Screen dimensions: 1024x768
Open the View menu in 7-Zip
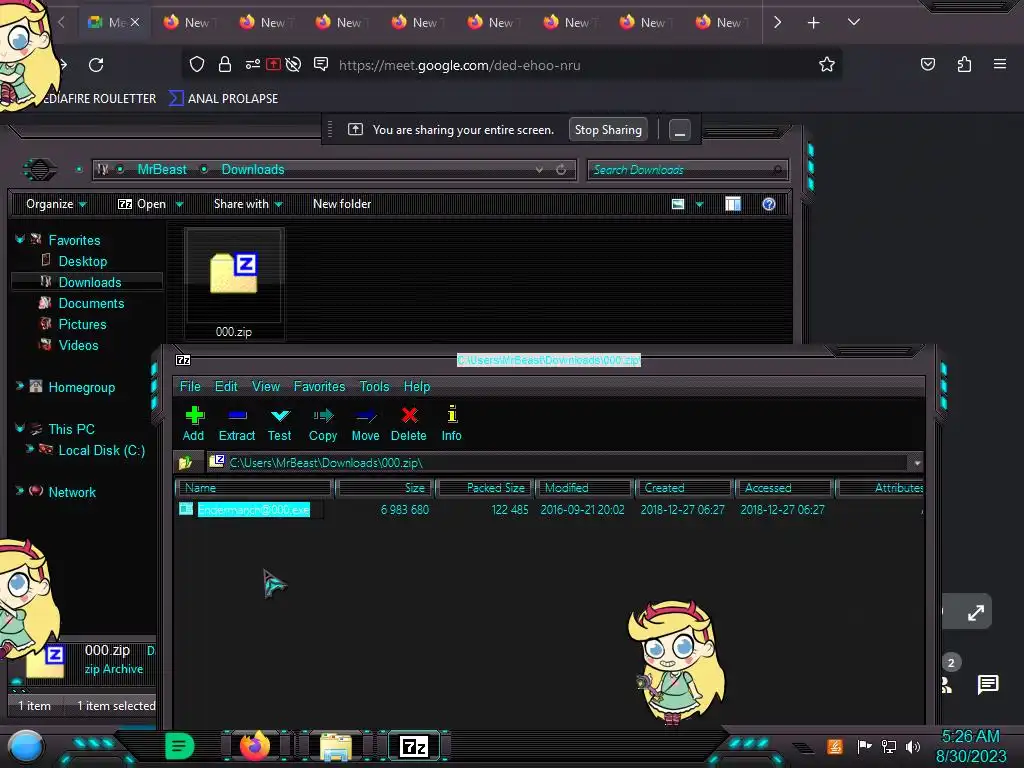coord(266,387)
